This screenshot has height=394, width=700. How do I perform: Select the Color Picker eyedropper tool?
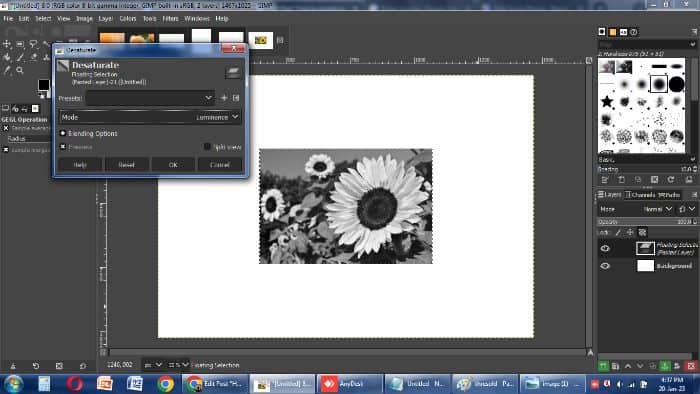[7, 70]
